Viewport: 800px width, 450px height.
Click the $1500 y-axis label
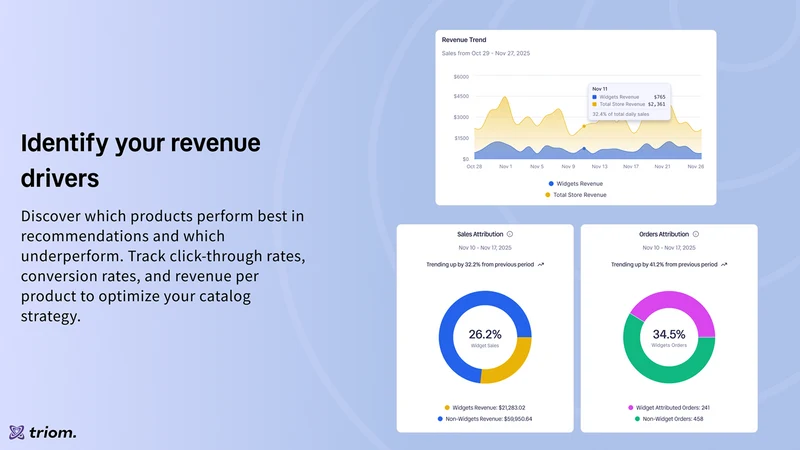tap(461, 138)
